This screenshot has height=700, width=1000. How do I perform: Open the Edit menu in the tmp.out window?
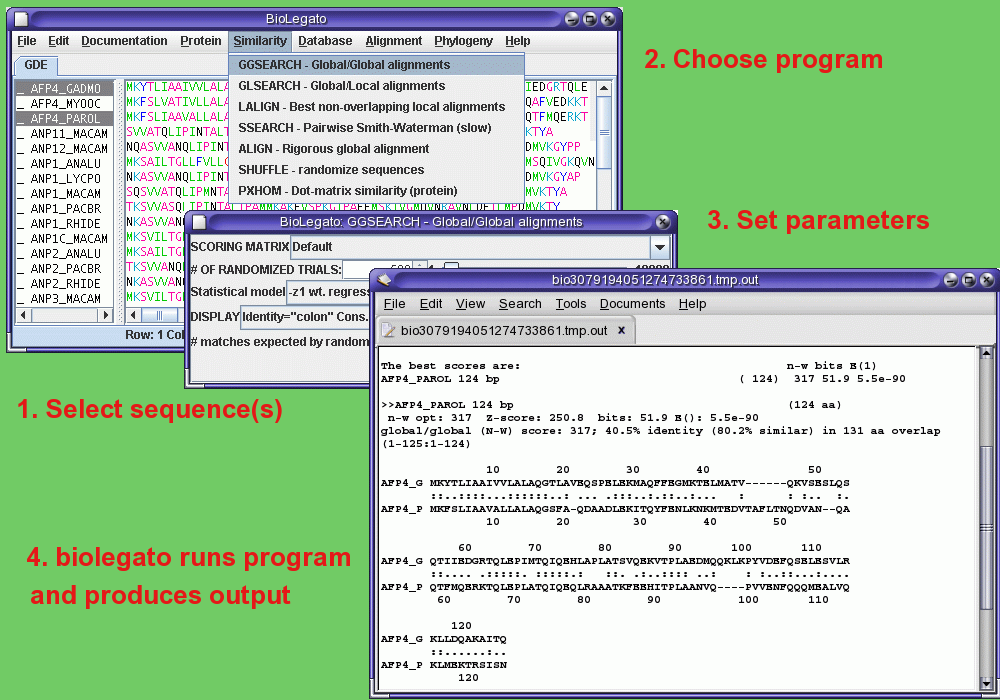(430, 304)
